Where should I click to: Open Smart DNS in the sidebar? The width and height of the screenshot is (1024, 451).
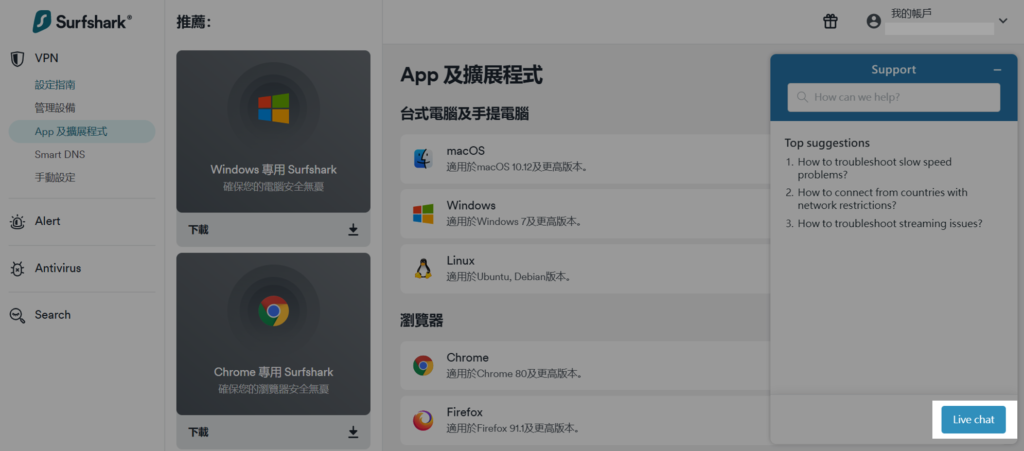pyautogui.click(x=59, y=155)
